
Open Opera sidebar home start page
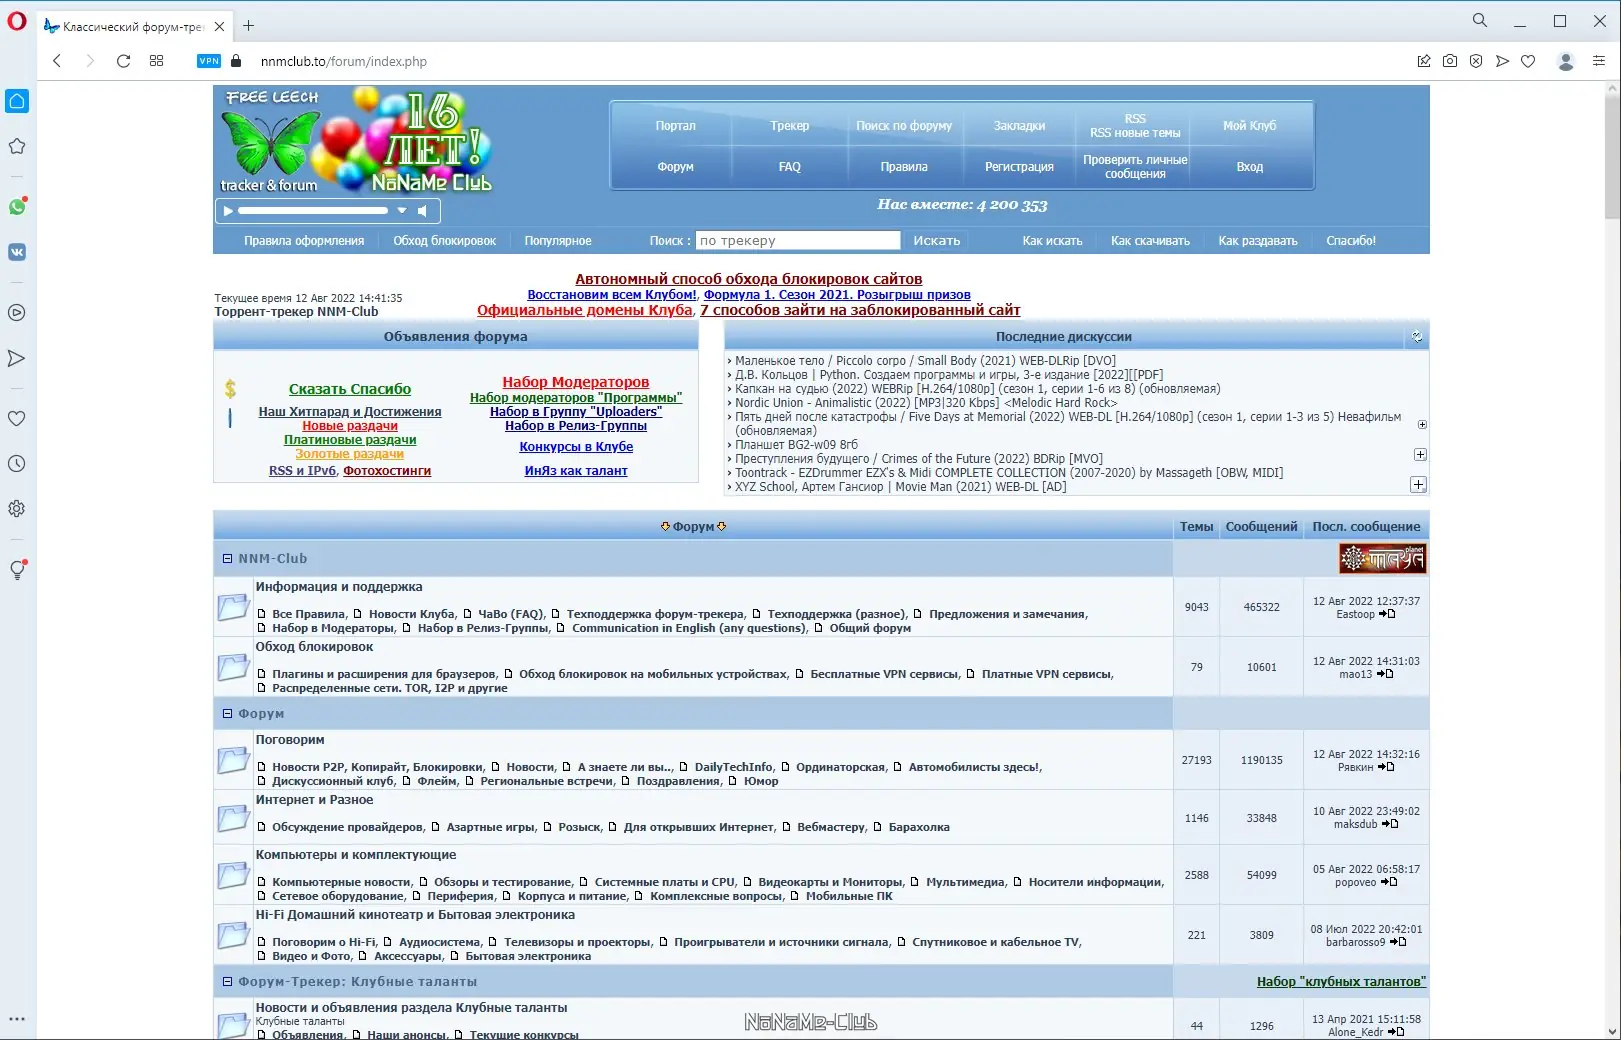(17, 101)
